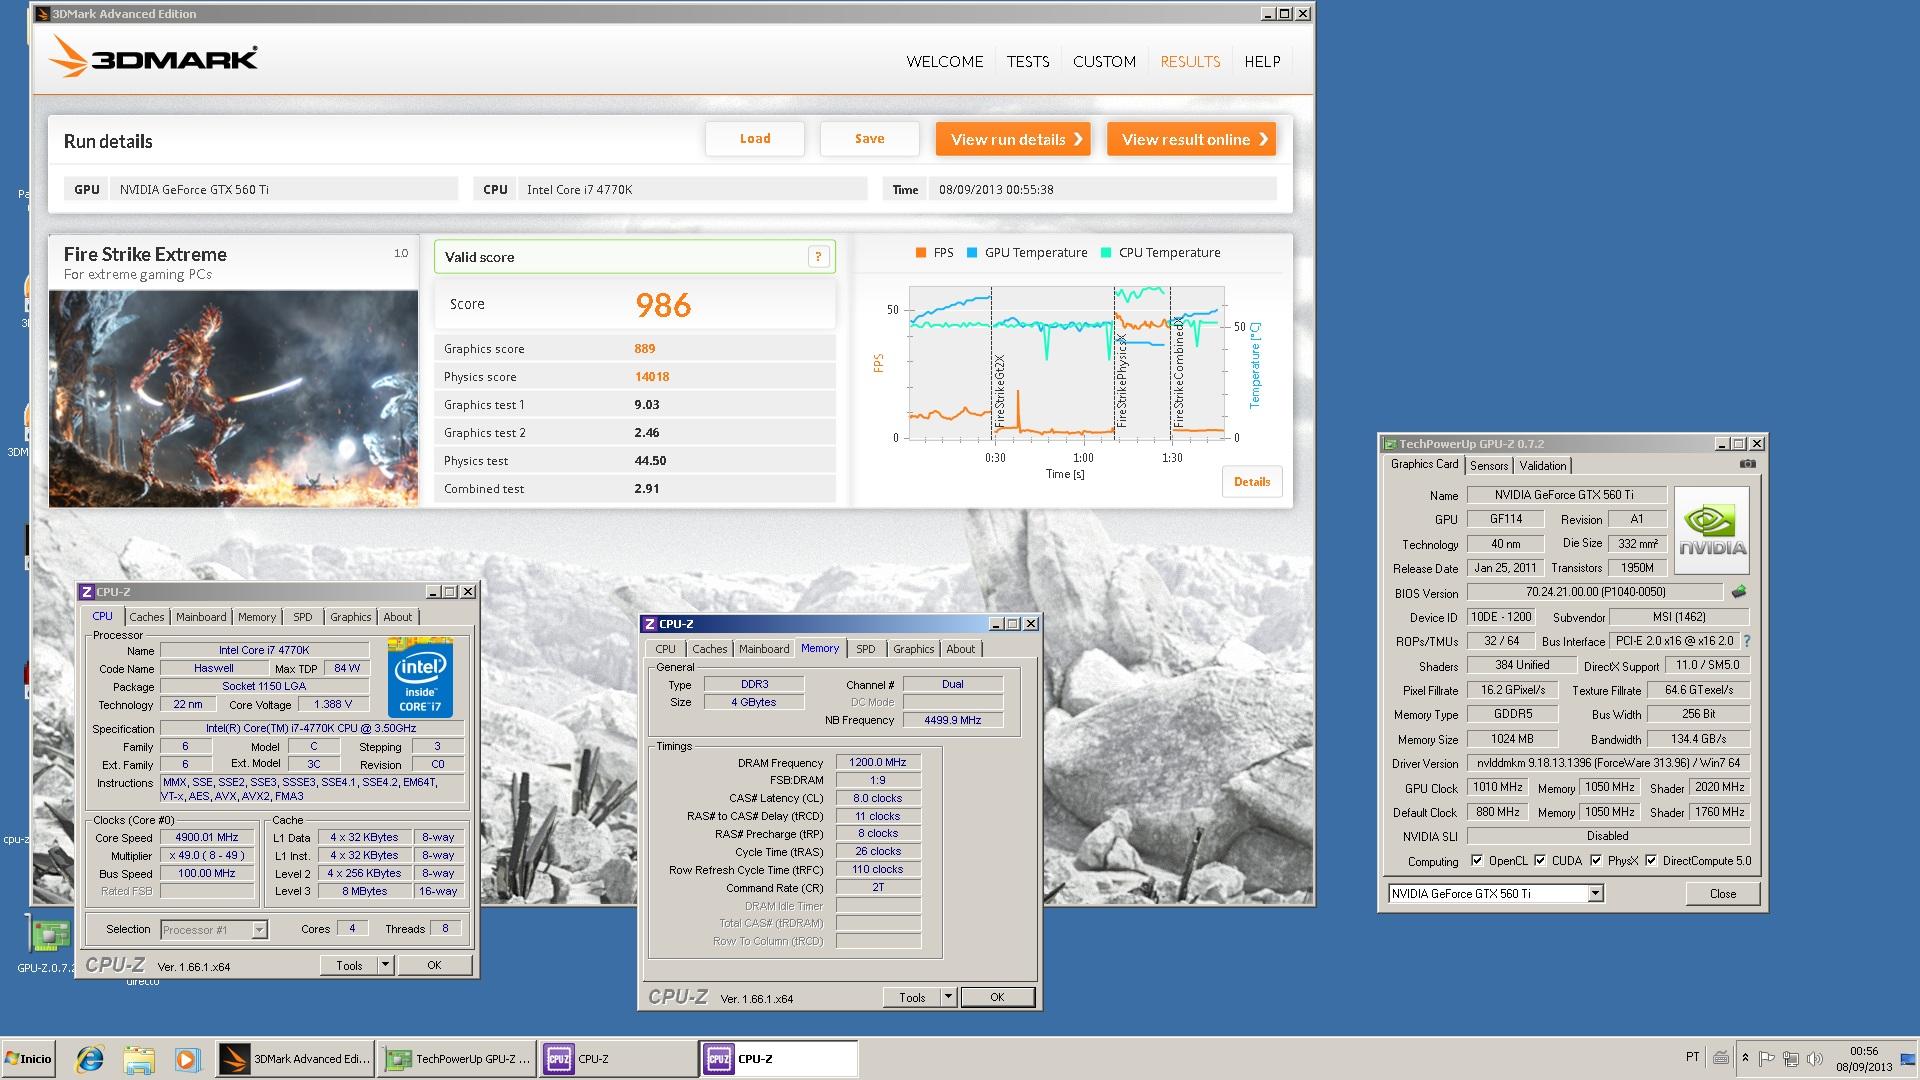Click View run details button
The width and height of the screenshot is (1920, 1080).
(1013, 139)
